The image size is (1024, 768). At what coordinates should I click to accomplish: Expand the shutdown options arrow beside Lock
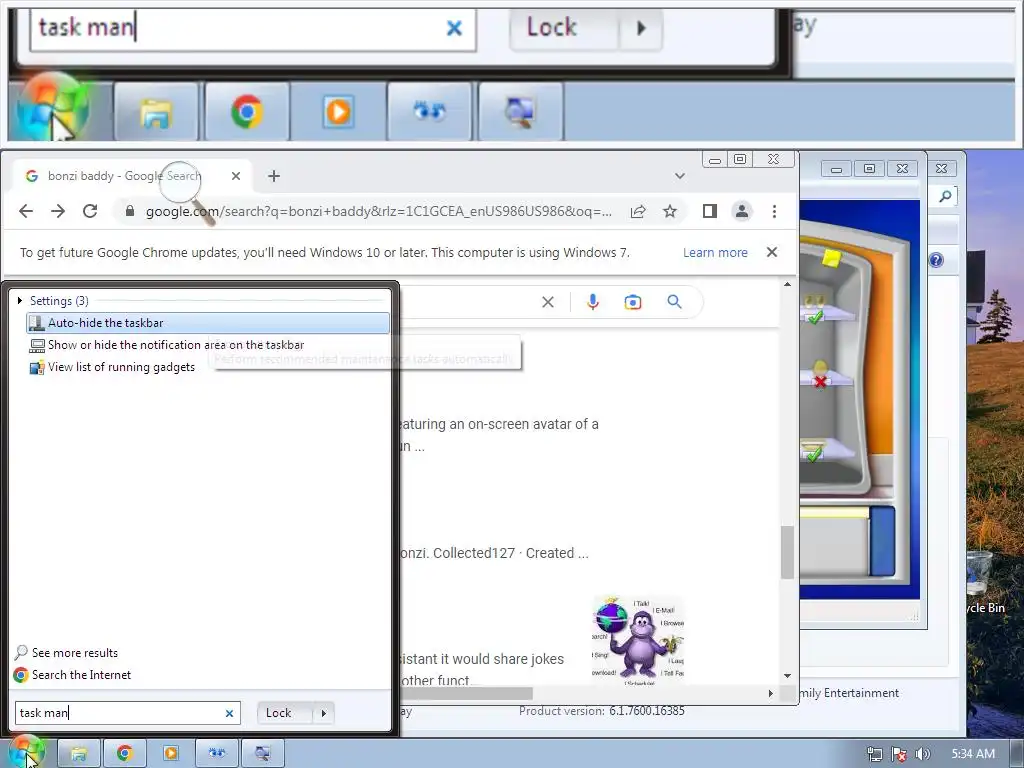tap(324, 713)
